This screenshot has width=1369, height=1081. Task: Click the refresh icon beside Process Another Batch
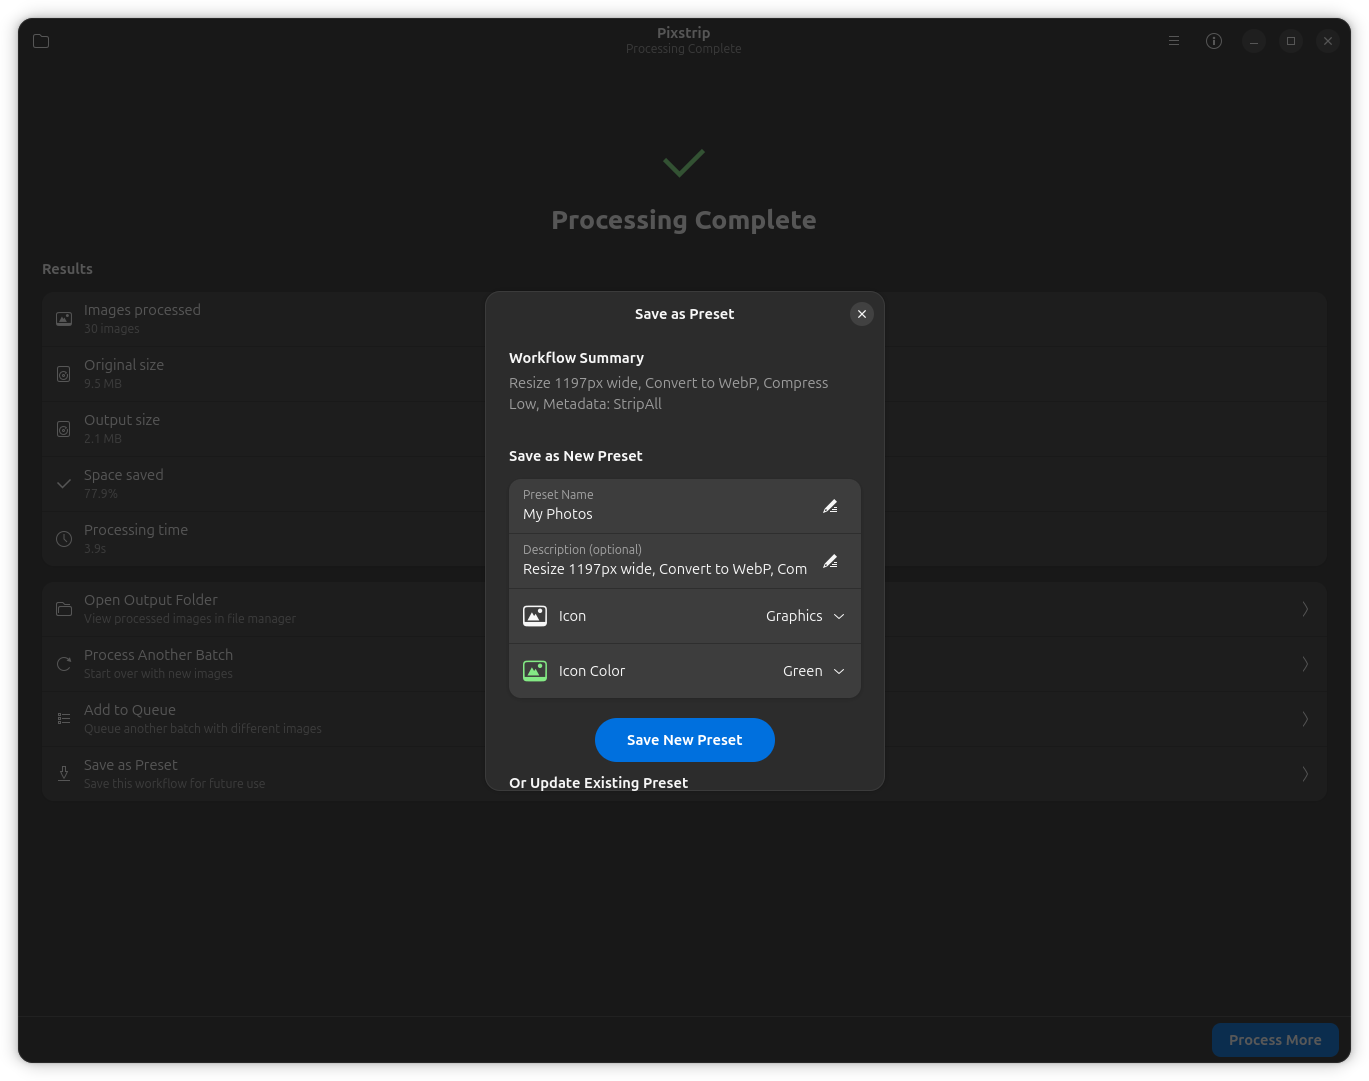63,663
